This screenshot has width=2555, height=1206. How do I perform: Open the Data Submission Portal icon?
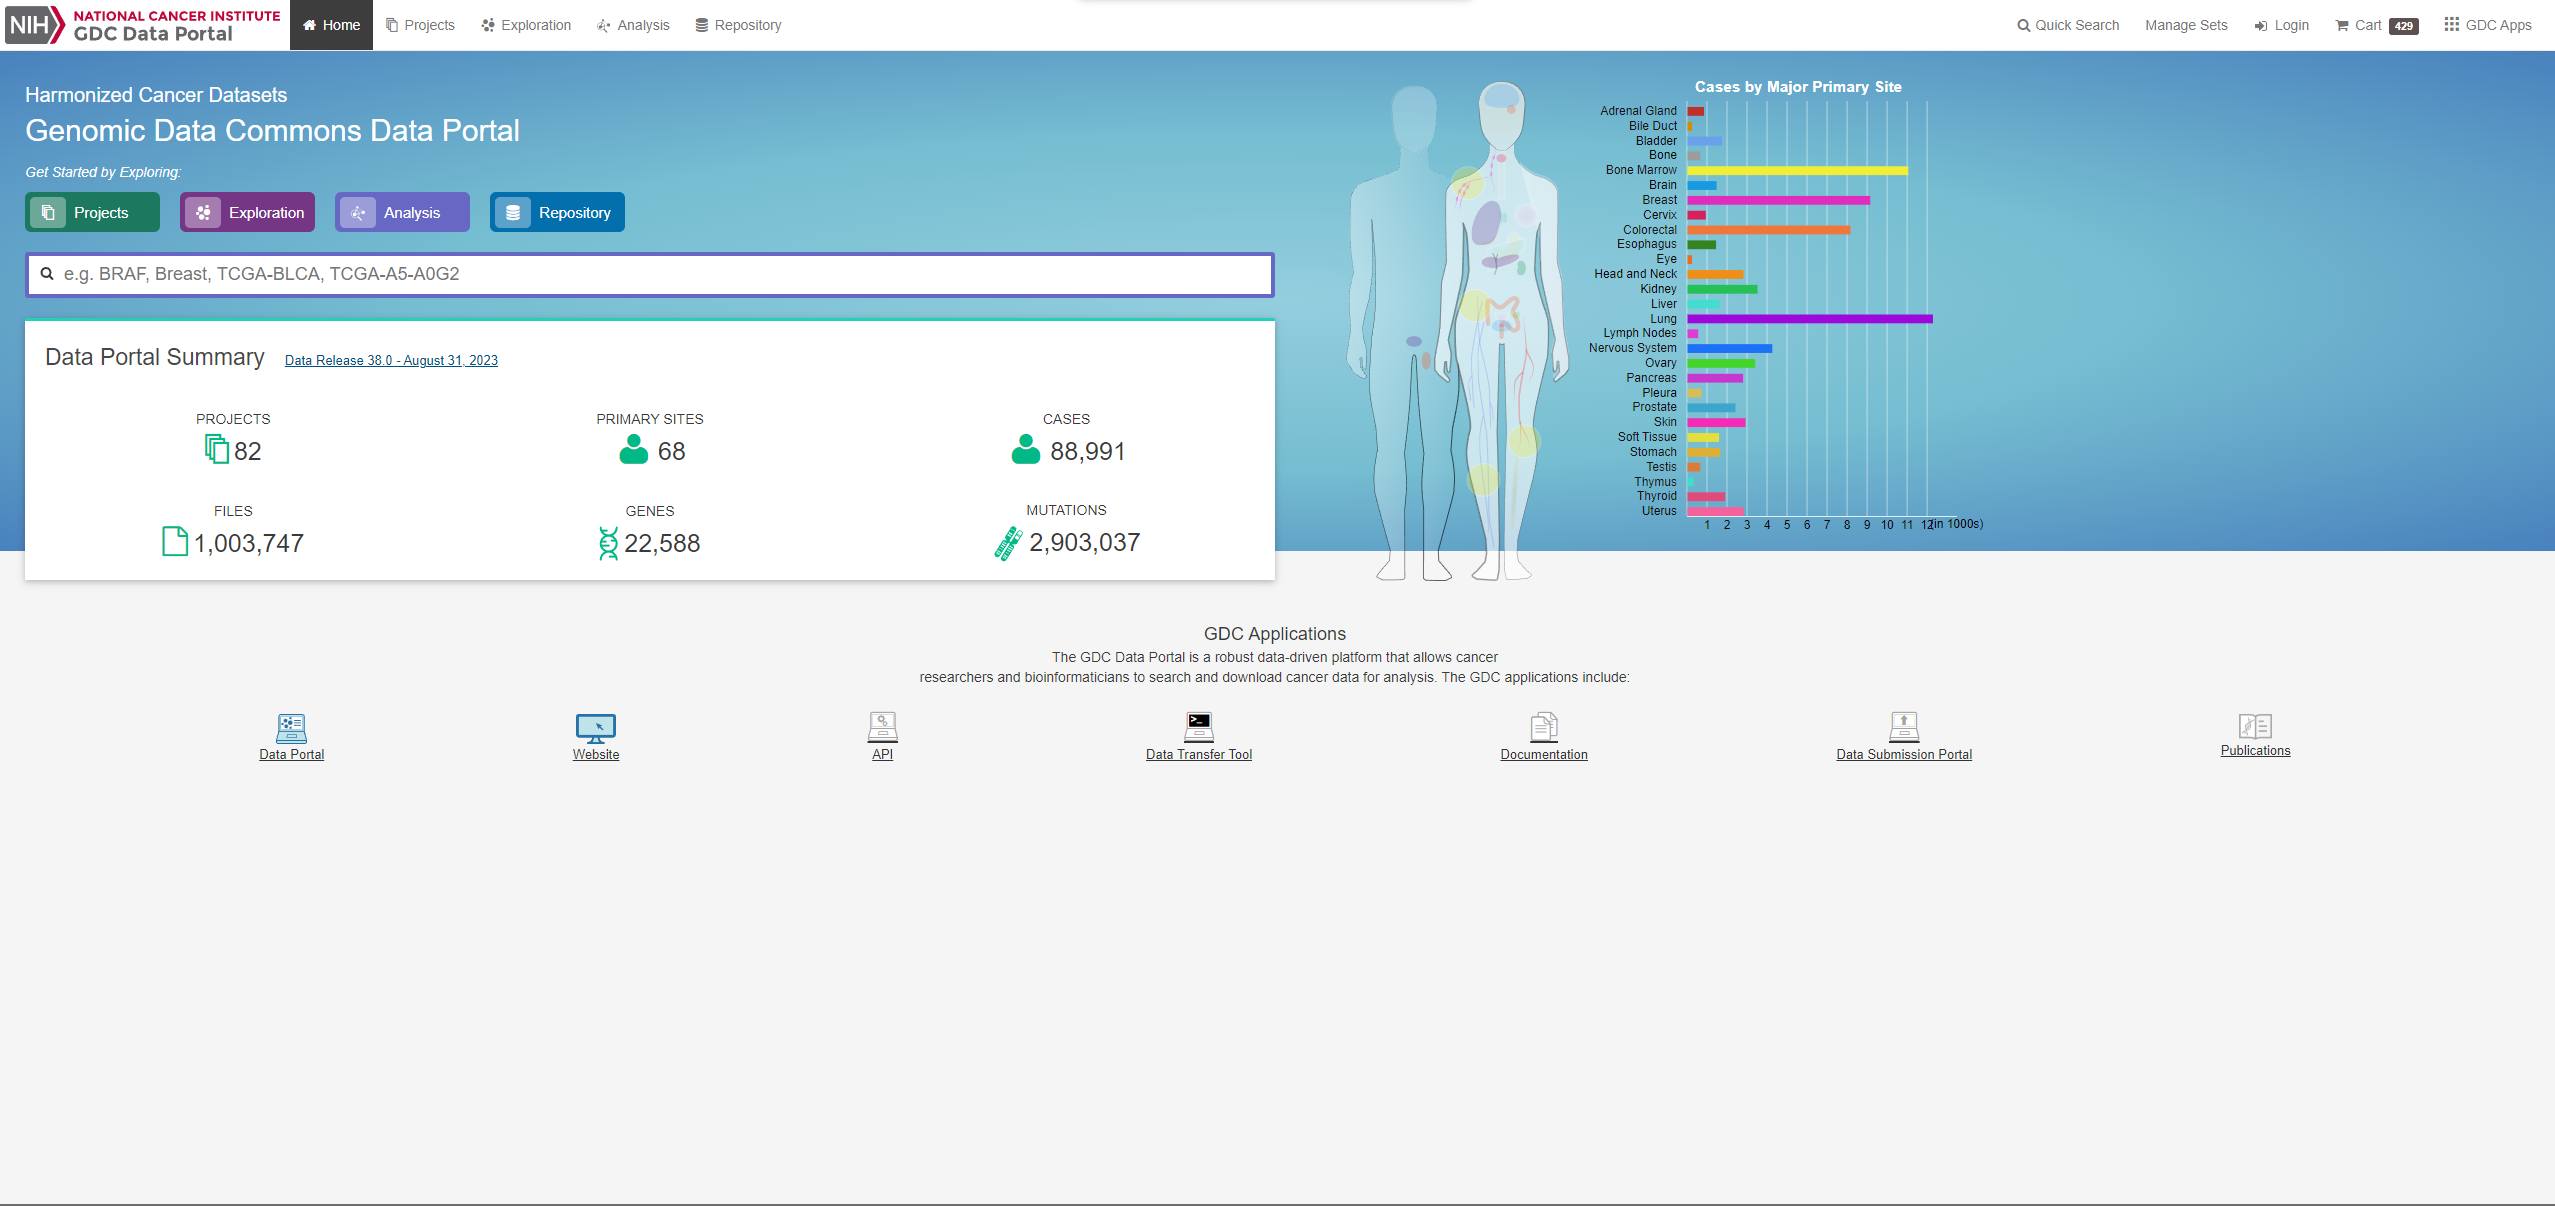(x=1903, y=727)
